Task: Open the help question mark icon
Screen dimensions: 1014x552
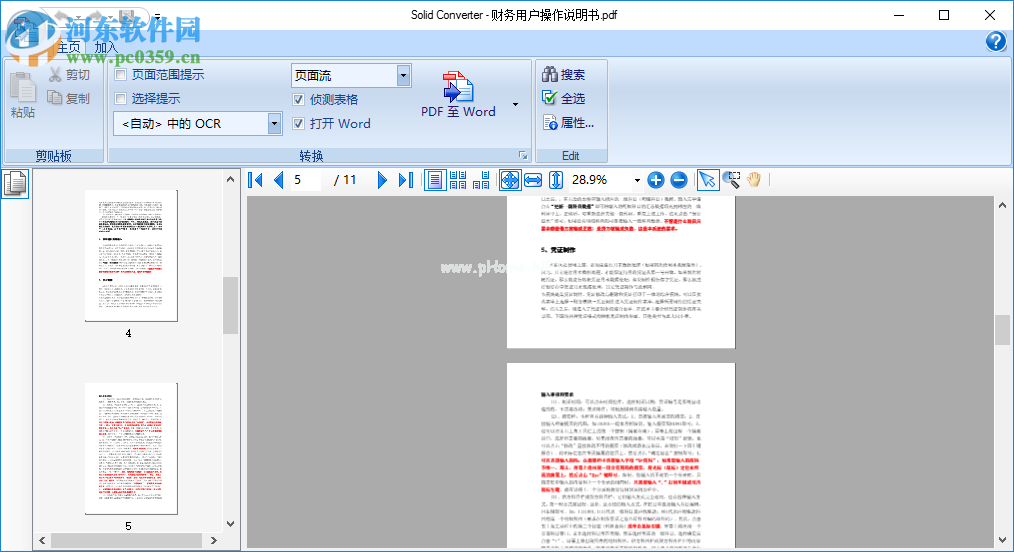Action: [x=995, y=41]
